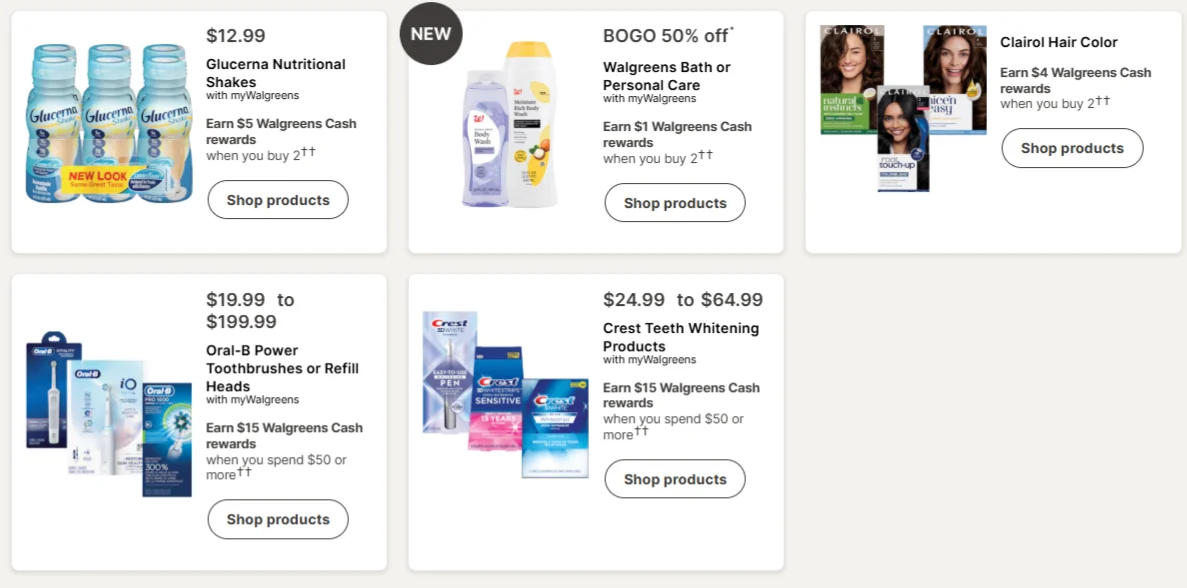Open the Walgreens body wash bottles image
The height and width of the screenshot is (588, 1187).
(x=510, y=125)
